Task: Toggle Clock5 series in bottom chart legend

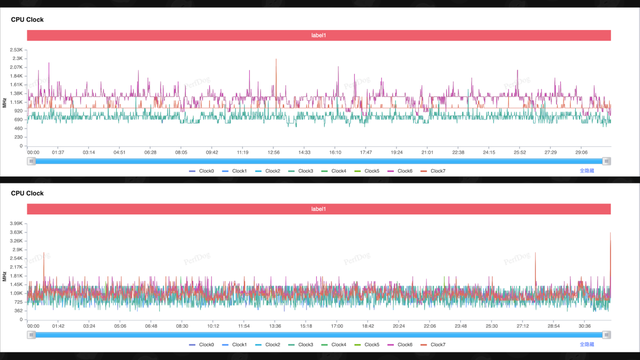Action: [367, 345]
